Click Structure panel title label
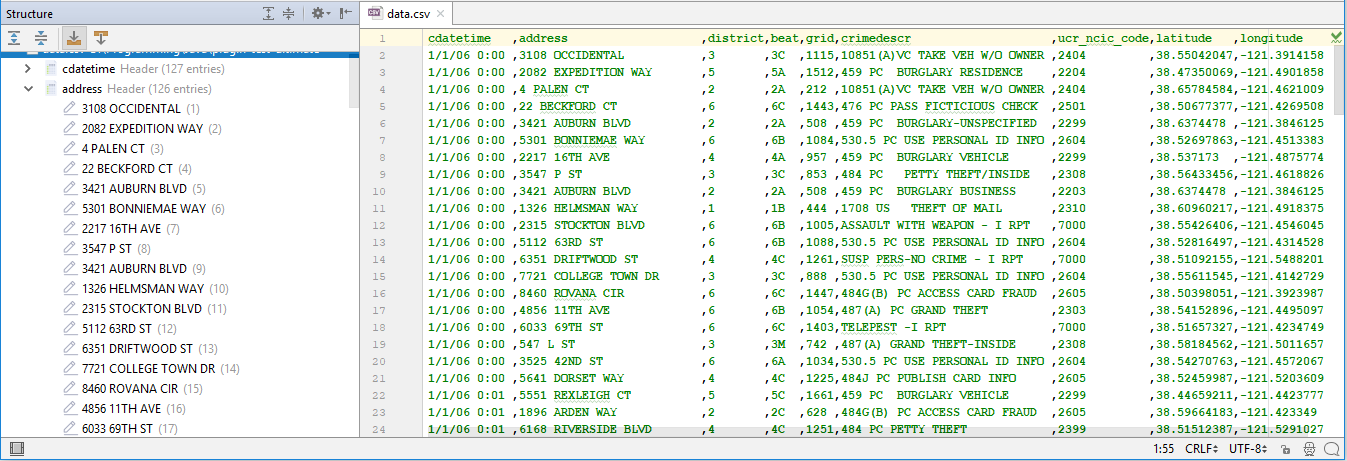This screenshot has height=461, width=1347. coord(29,14)
